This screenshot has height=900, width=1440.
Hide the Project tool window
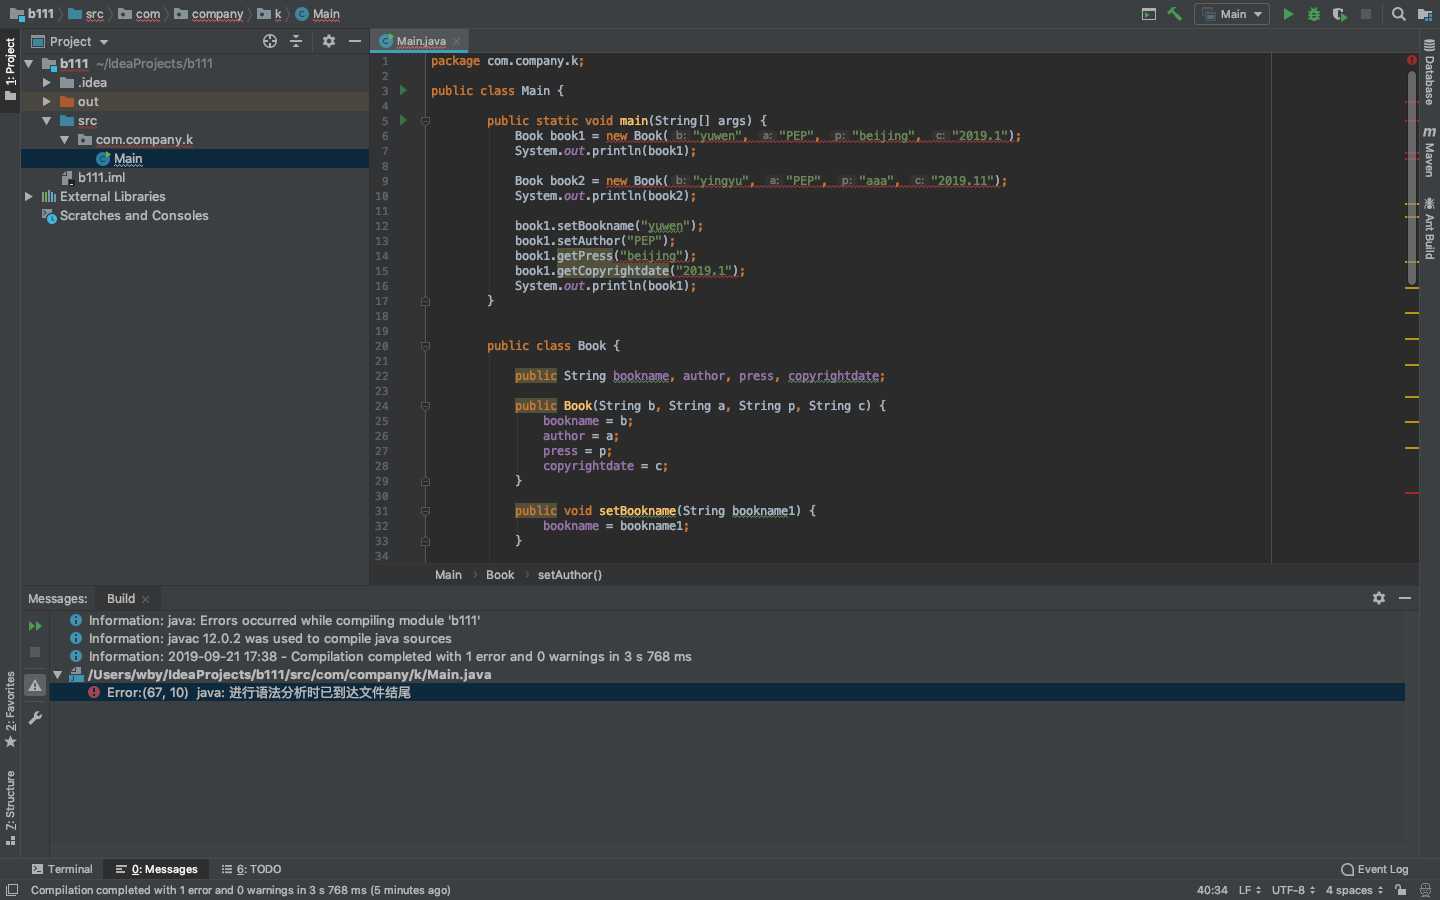354,41
